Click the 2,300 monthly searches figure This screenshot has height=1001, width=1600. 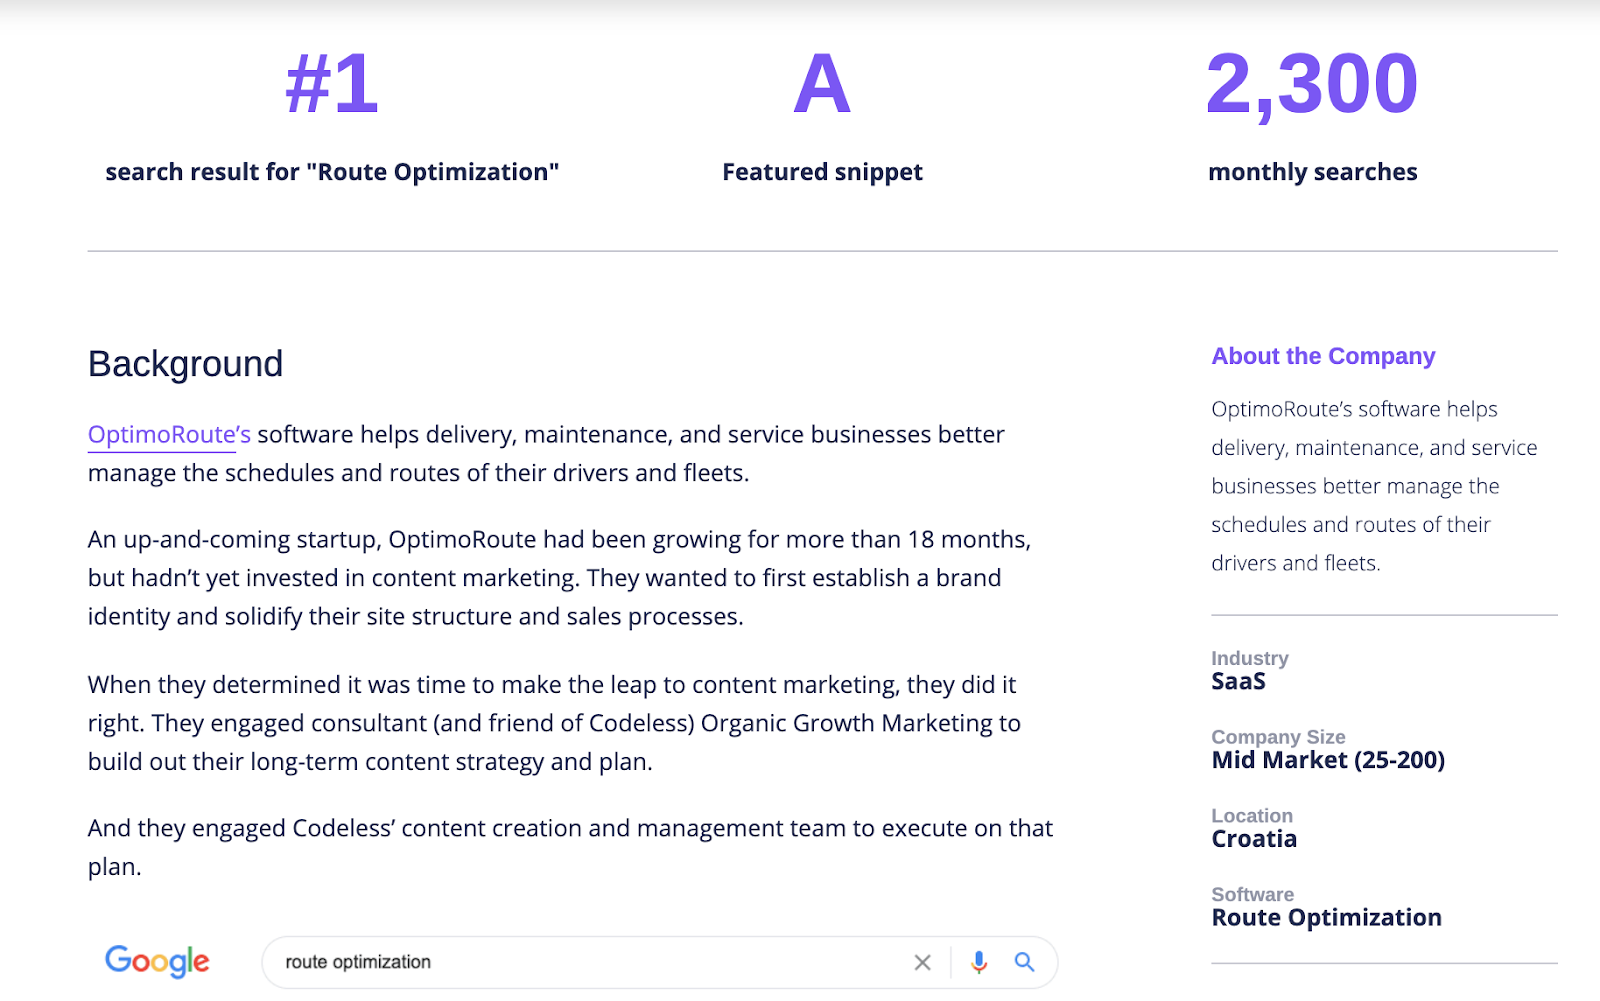click(1312, 84)
